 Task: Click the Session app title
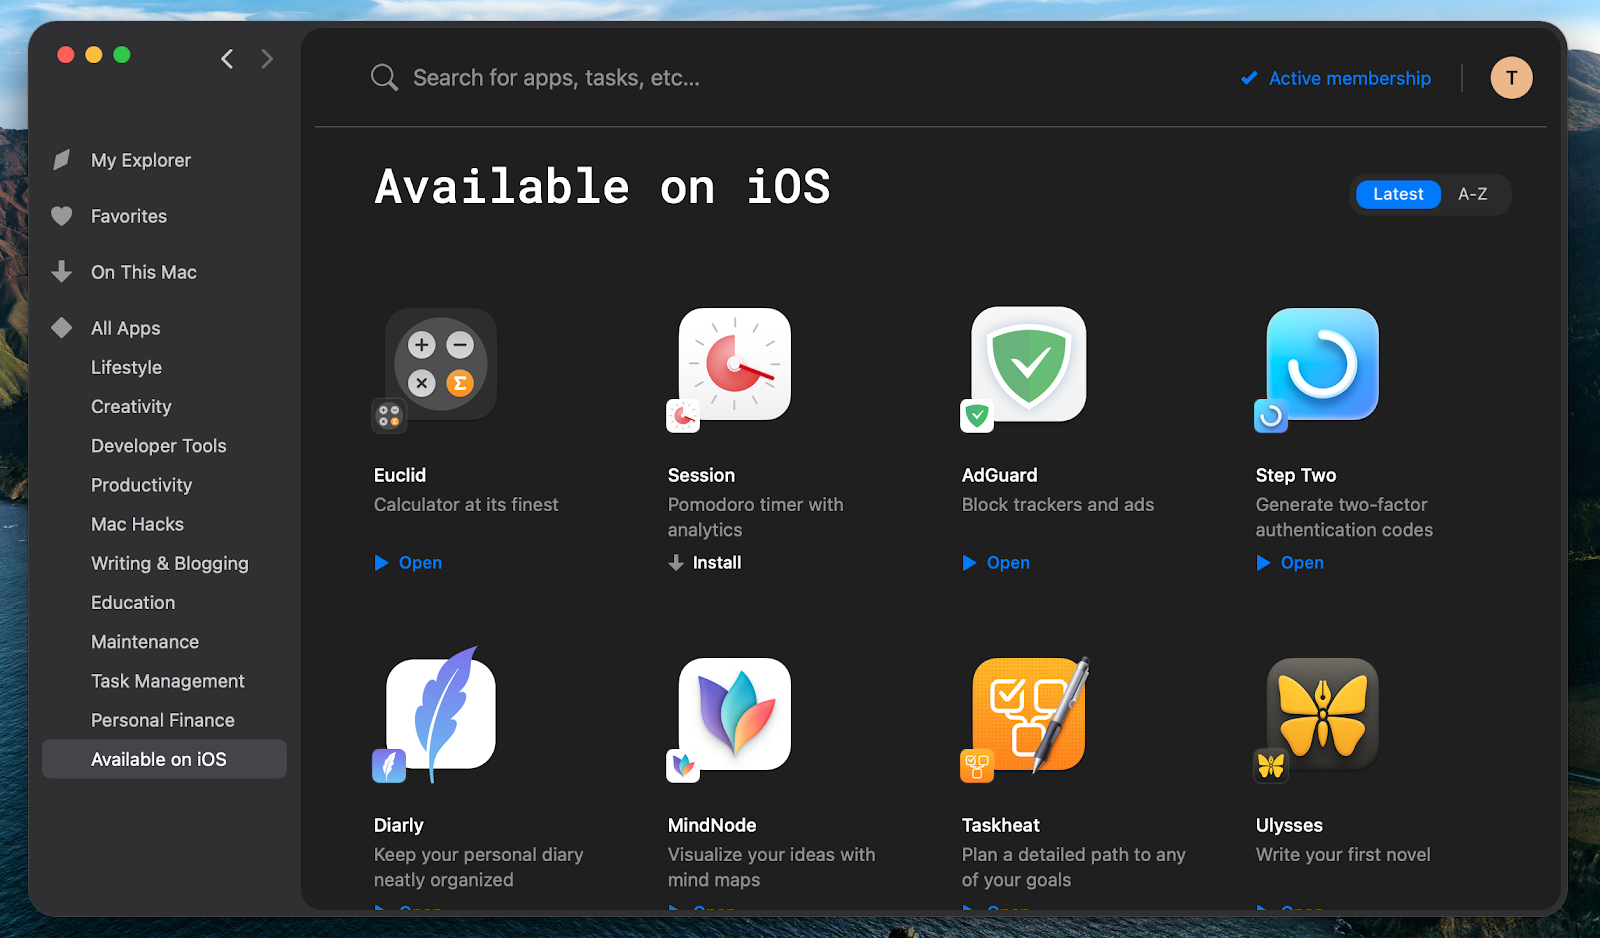tap(701, 475)
